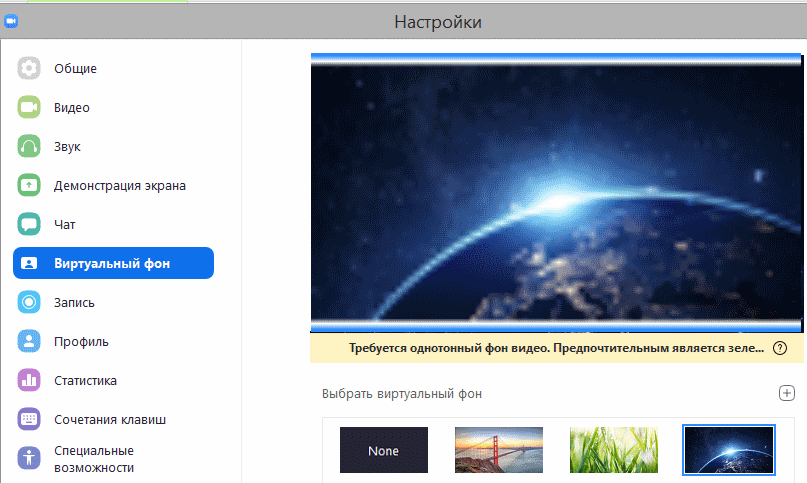
Task: Click the solid background requirement warning text
Action: (x=556, y=348)
